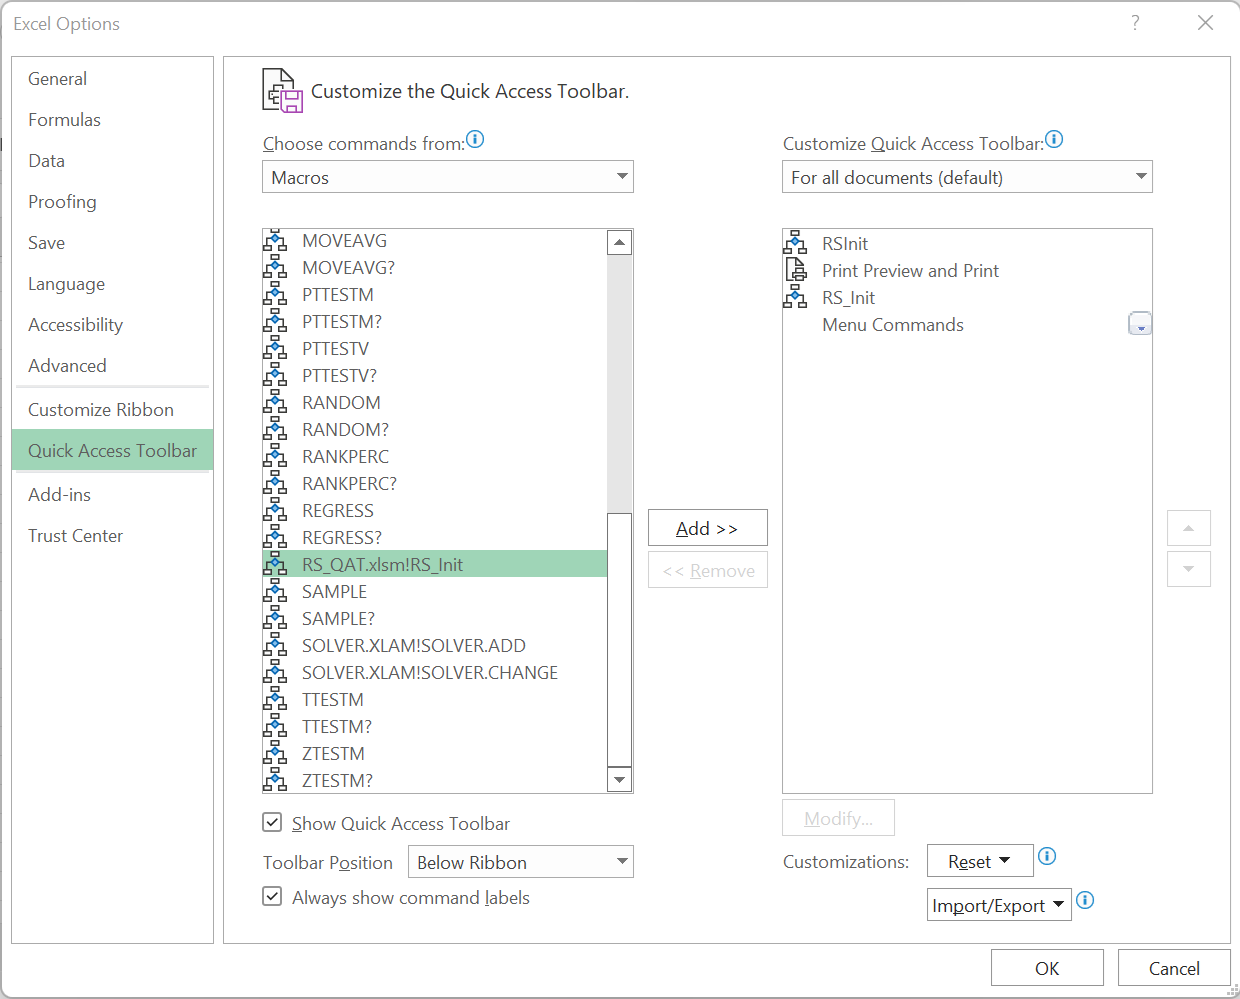1240x999 pixels.
Task: Click the Modify... button
Action: click(838, 818)
